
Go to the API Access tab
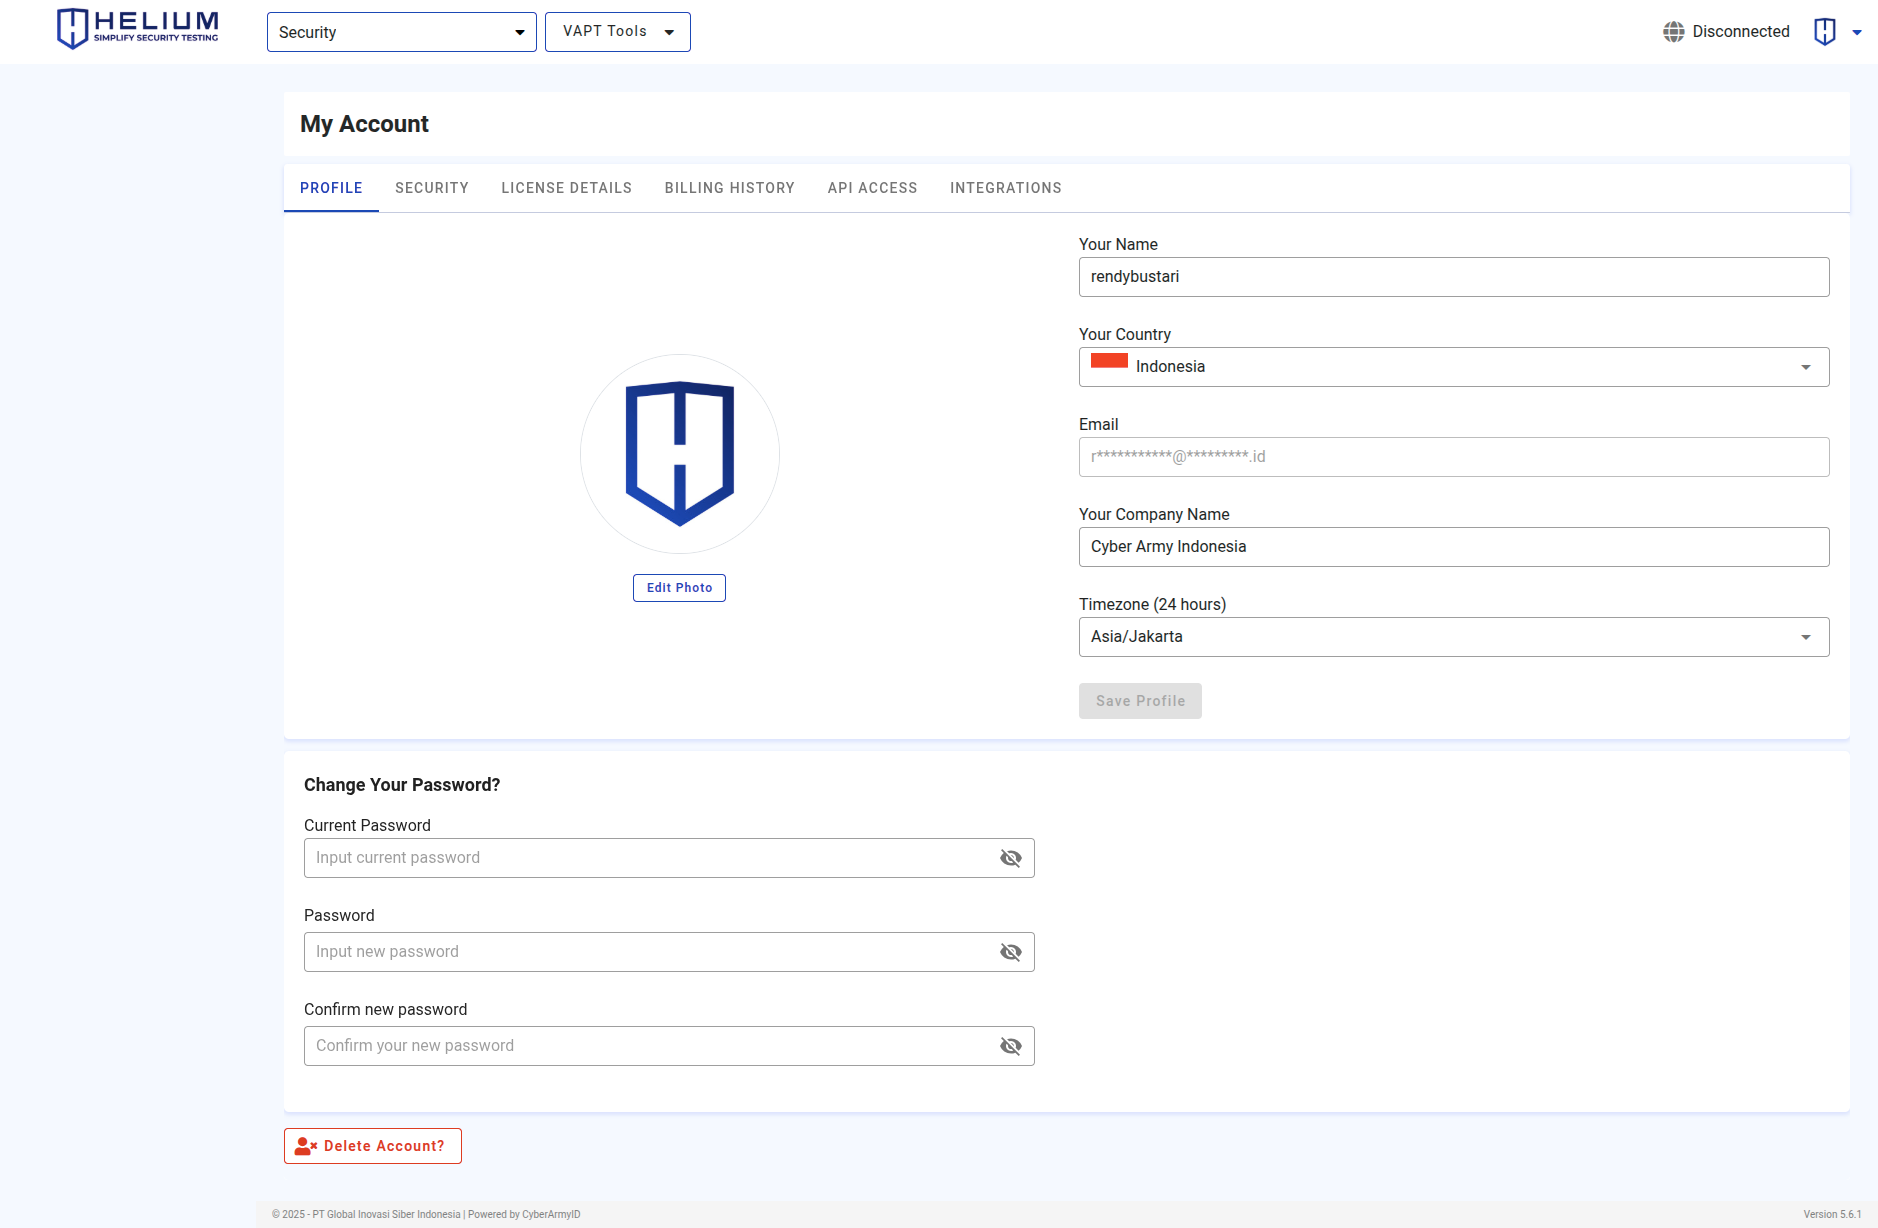tap(872, 188)
